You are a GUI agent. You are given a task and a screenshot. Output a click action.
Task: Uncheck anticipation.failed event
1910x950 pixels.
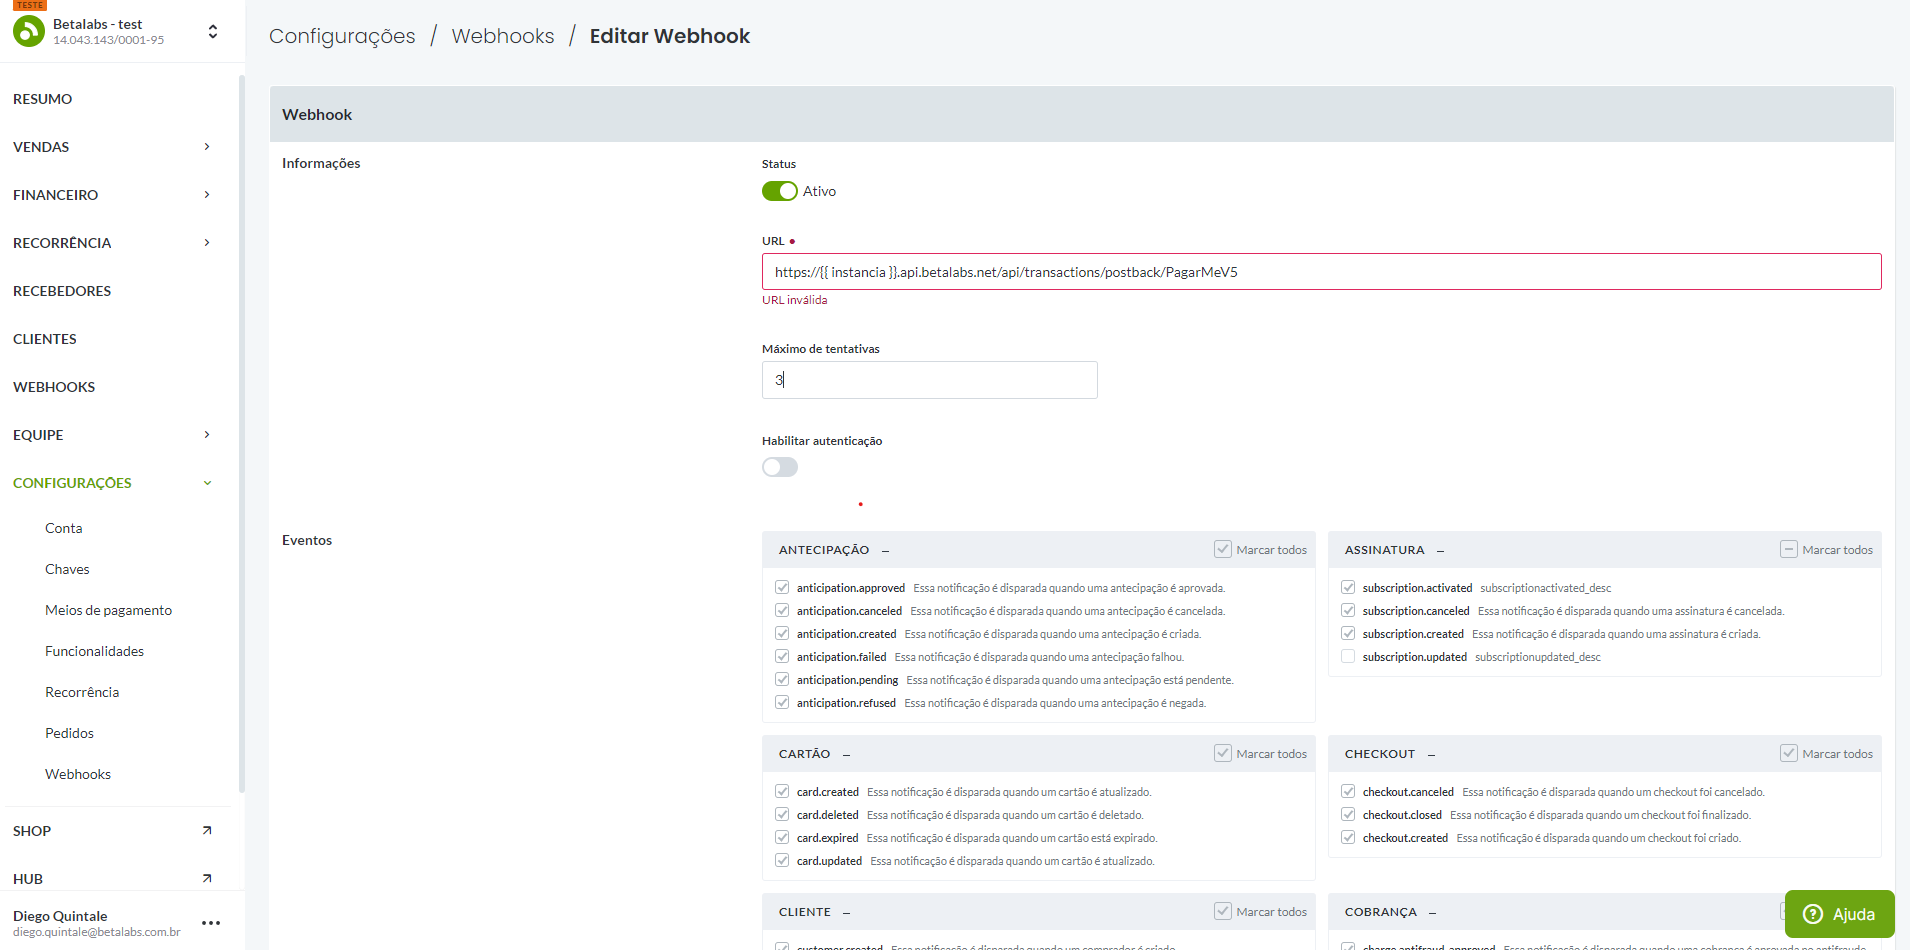click(782, 656)
